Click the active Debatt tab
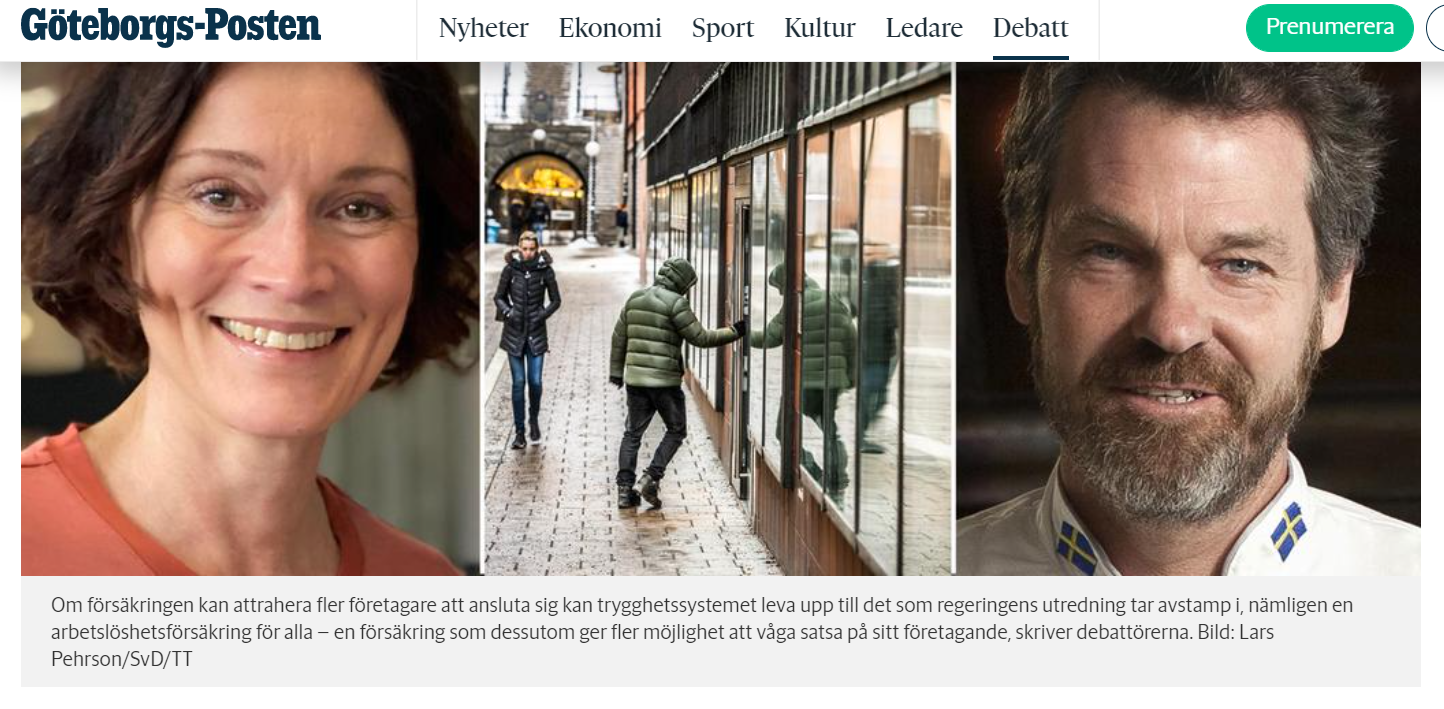 coord(1031,28)
